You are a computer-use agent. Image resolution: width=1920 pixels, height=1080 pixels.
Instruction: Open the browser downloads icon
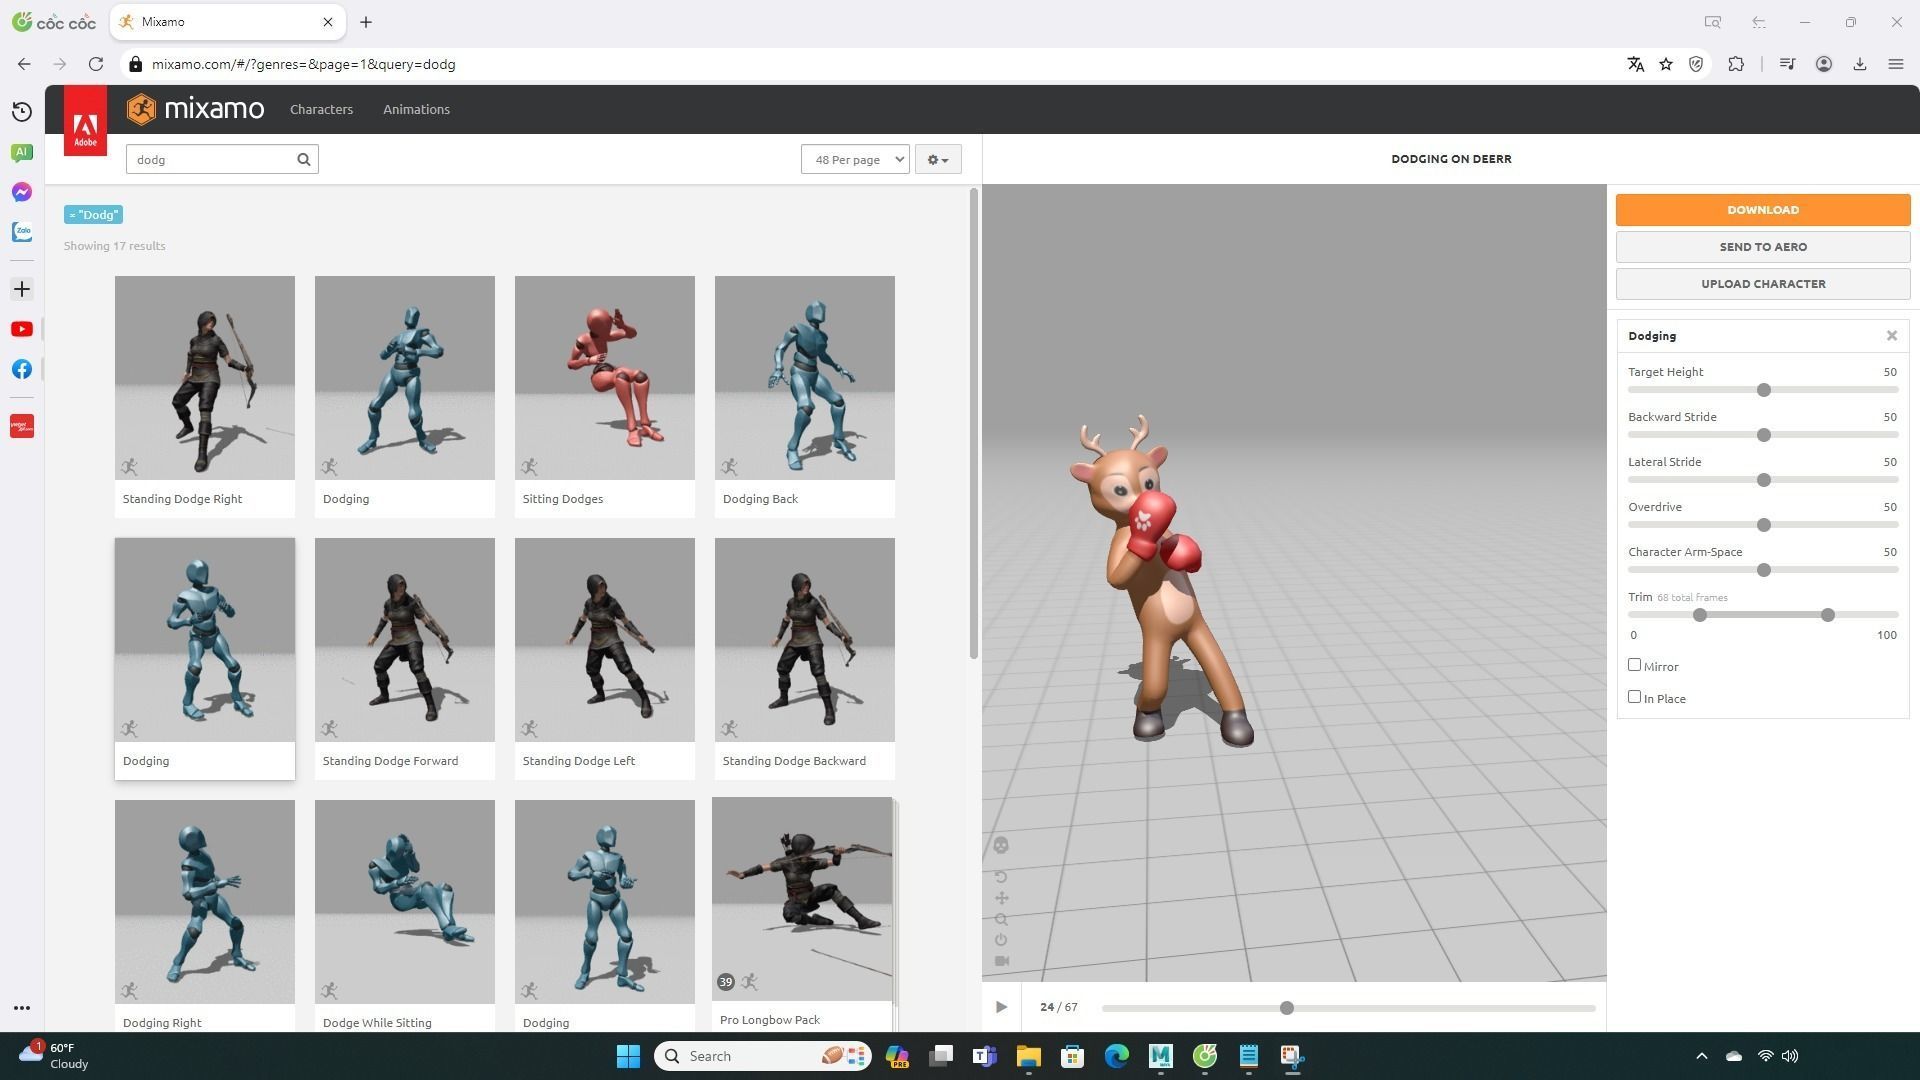[x=1860, y=64]
